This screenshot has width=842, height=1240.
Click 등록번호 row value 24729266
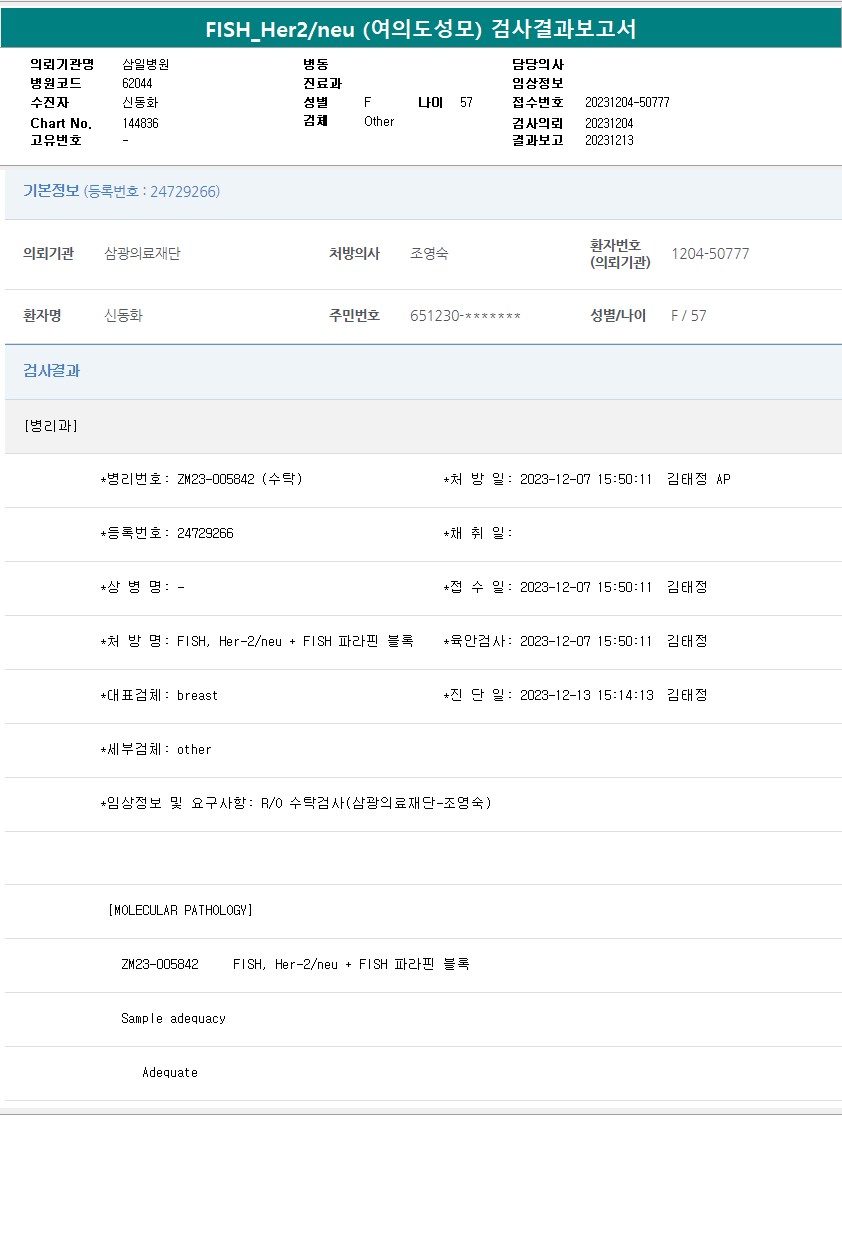pyautogui.click(x=205, y=533)
